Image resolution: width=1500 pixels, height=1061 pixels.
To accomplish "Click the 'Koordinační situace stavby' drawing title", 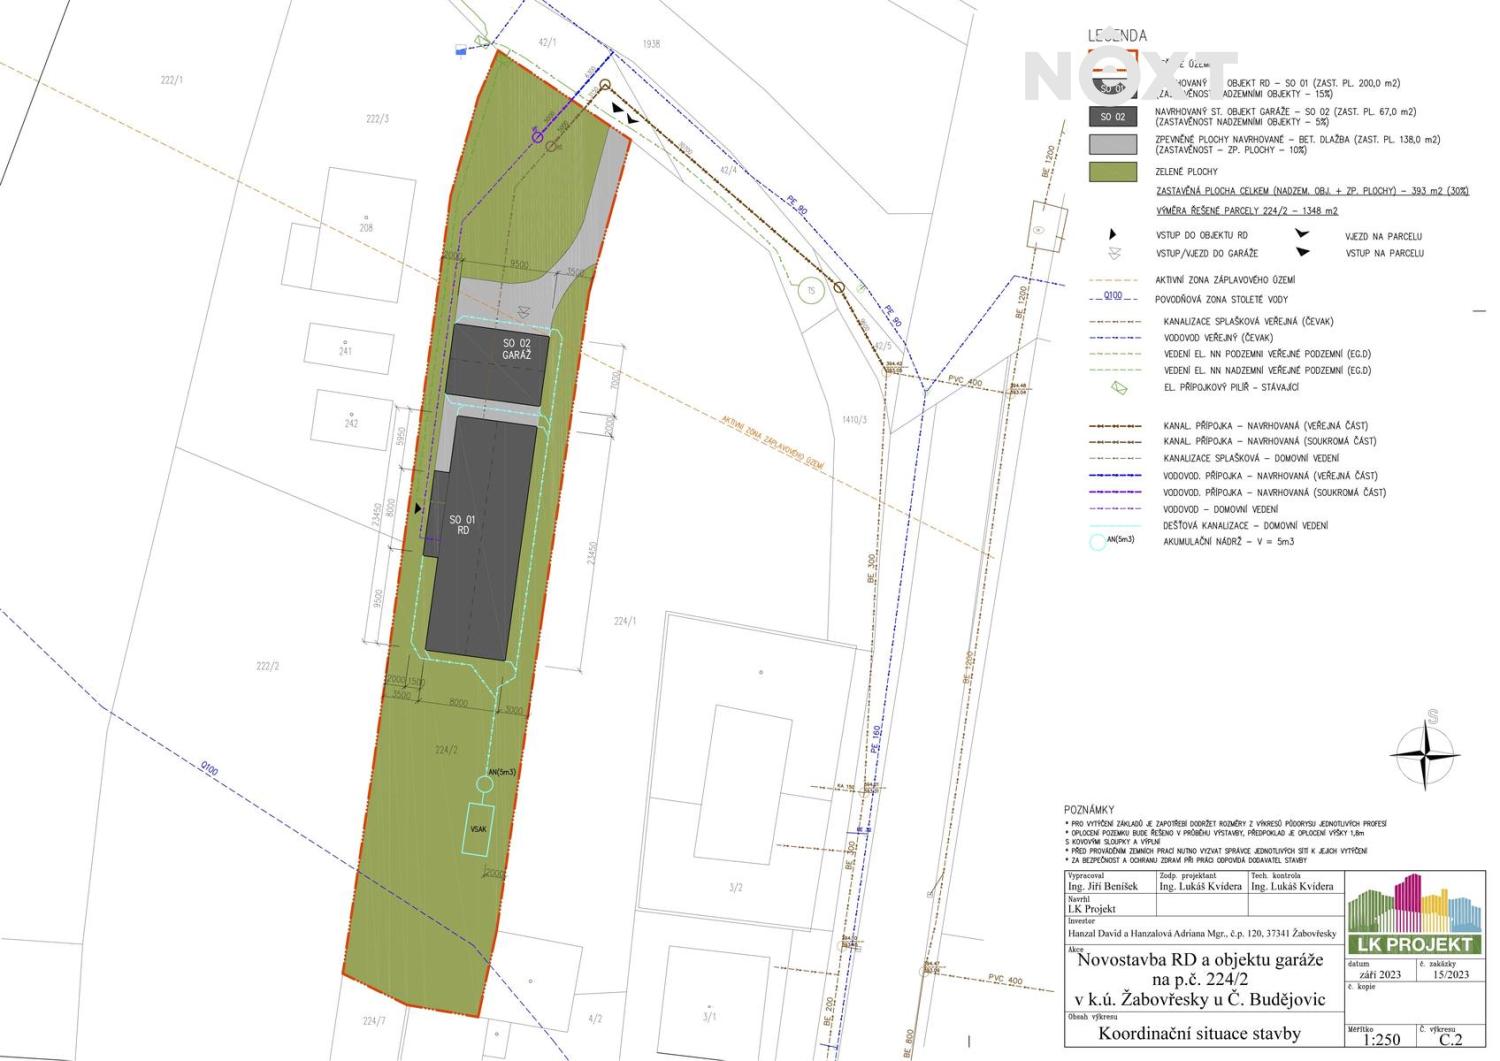I will (1199, 1033).
